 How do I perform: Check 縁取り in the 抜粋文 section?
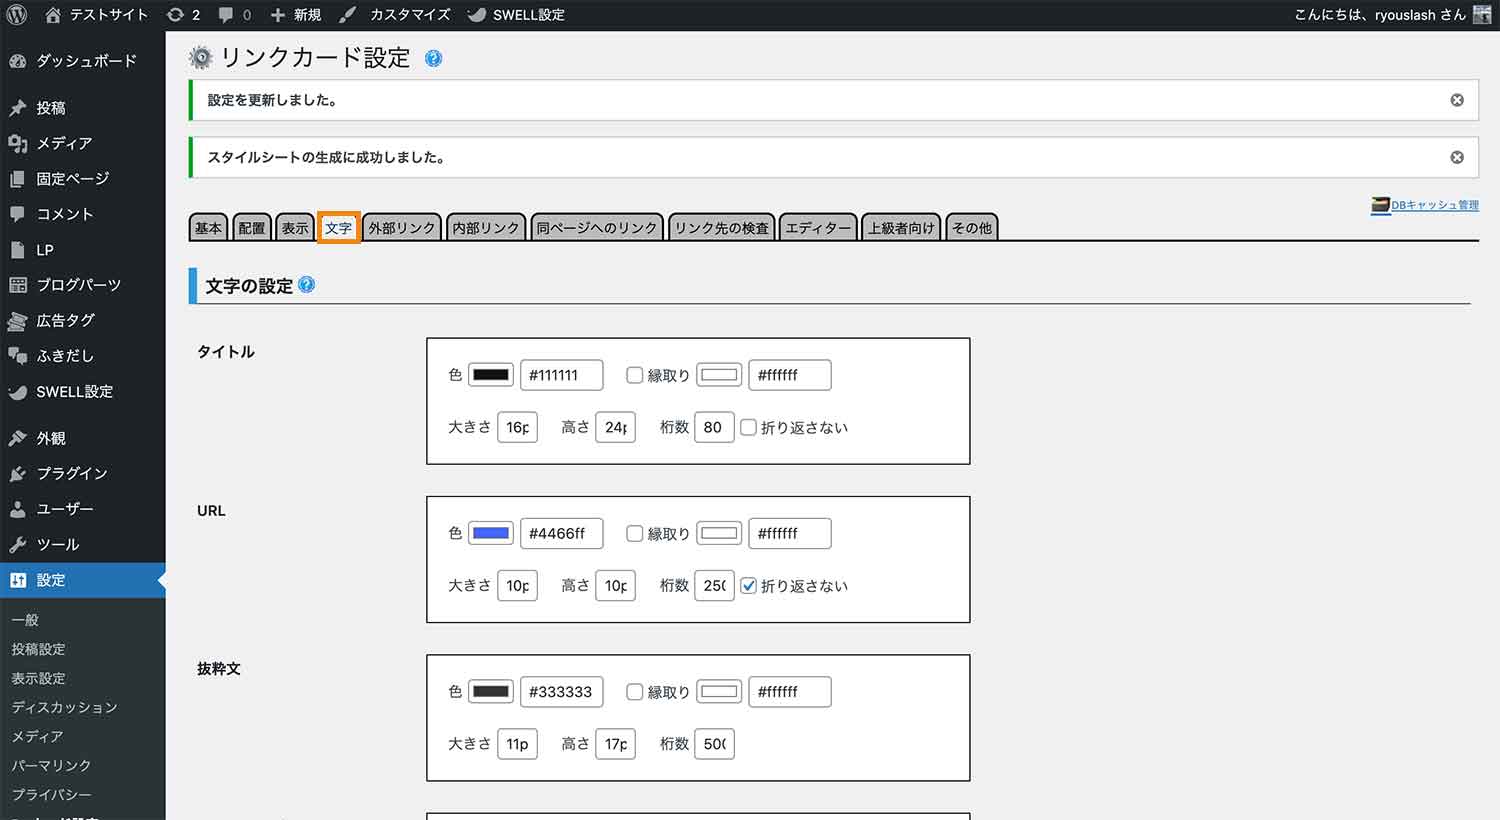[634, 691]
